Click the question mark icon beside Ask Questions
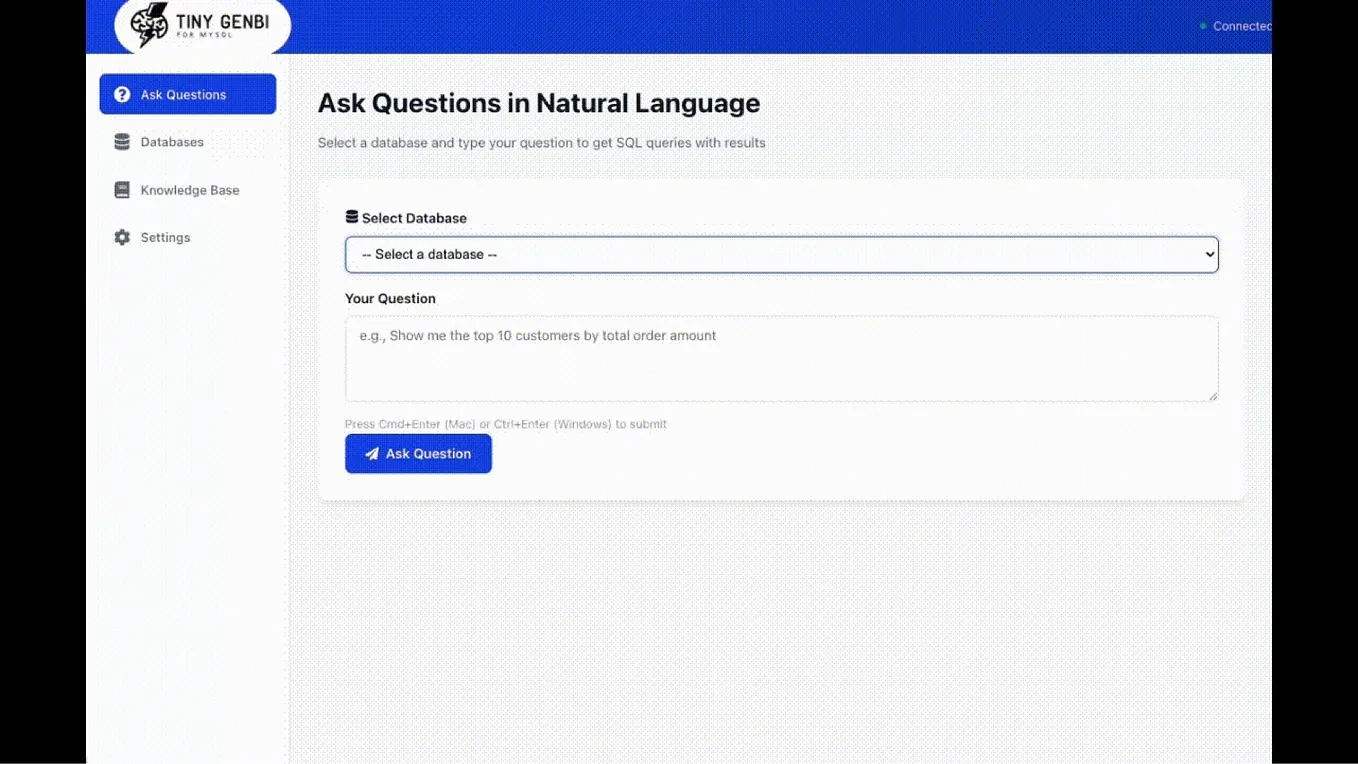1358x764 pixels. (x=122, y=94)
